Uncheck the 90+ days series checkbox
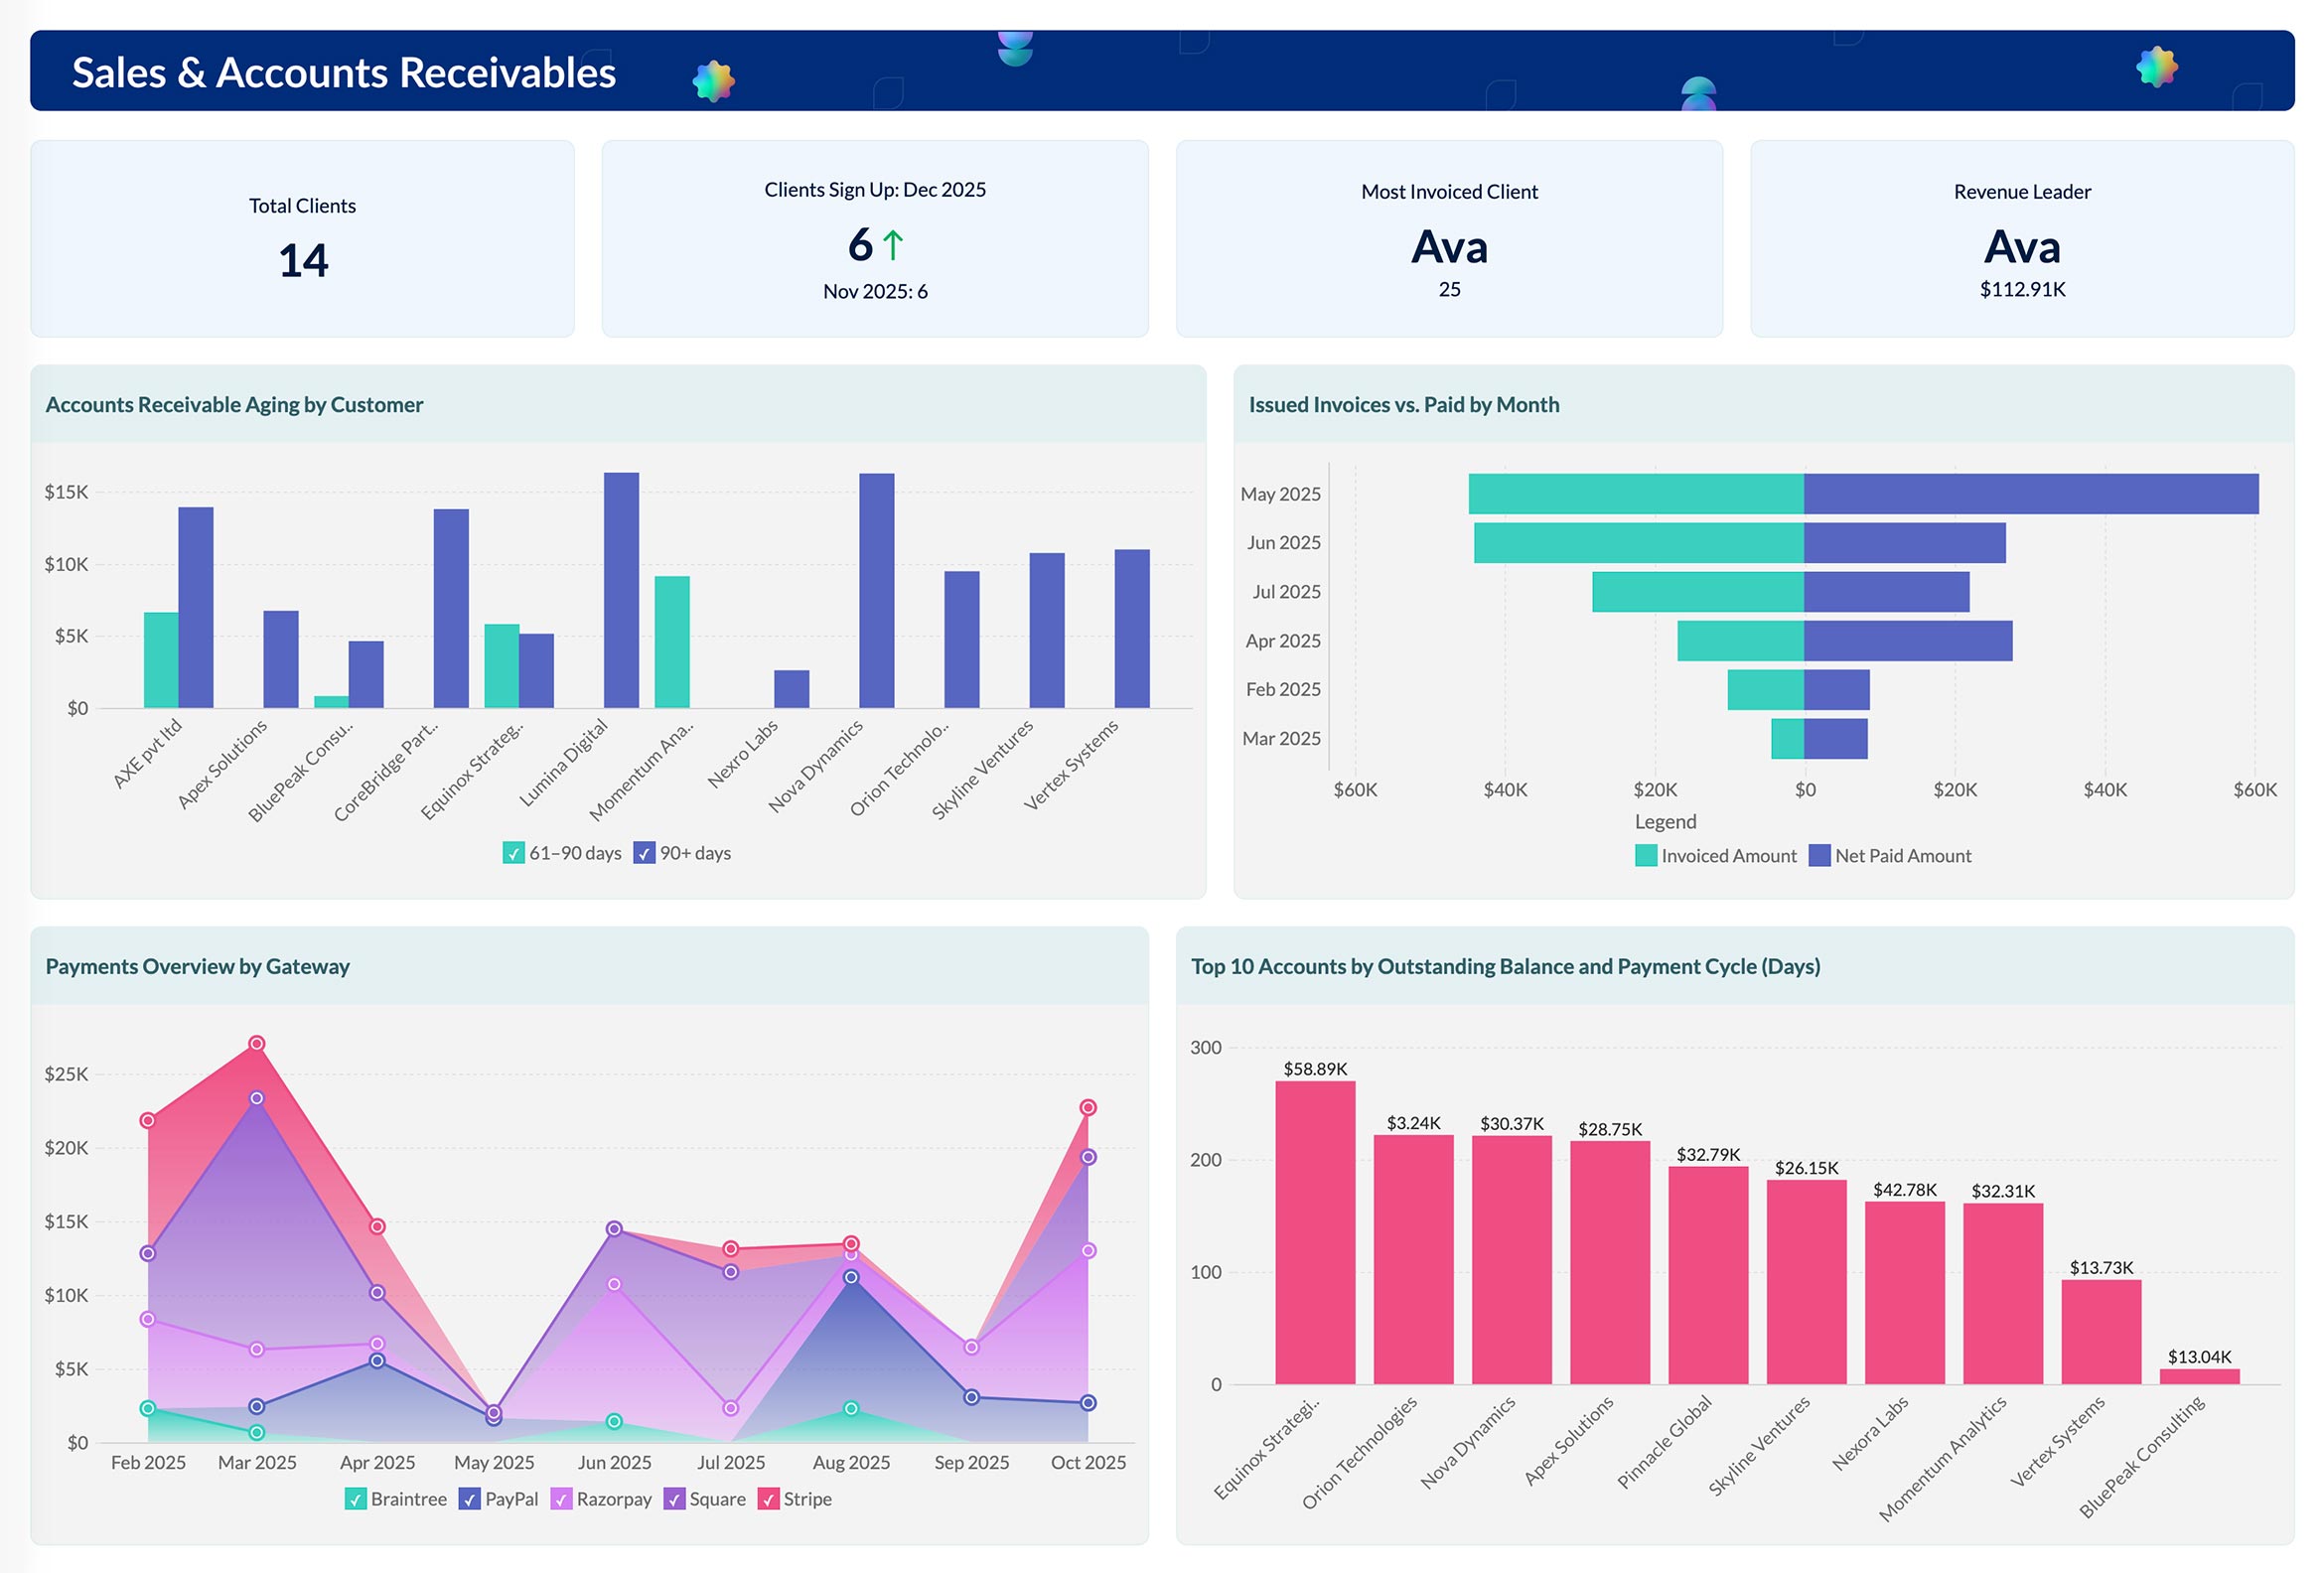2324x1573 pixels. 644,854
